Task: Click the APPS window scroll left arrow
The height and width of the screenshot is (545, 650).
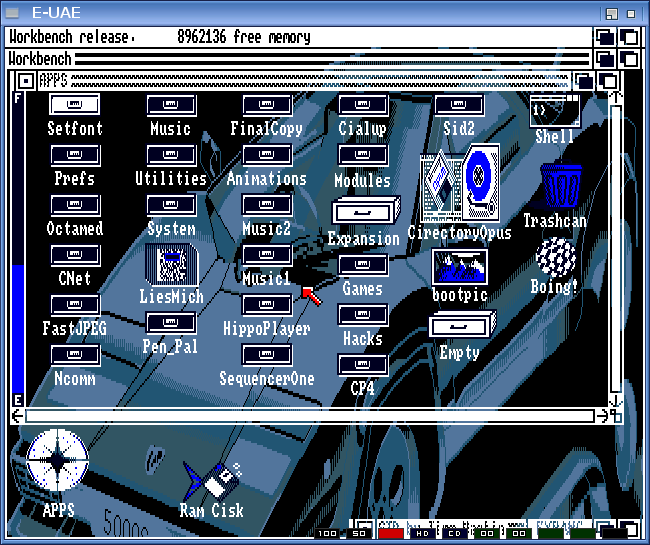Action: click(x=17, y=416)
